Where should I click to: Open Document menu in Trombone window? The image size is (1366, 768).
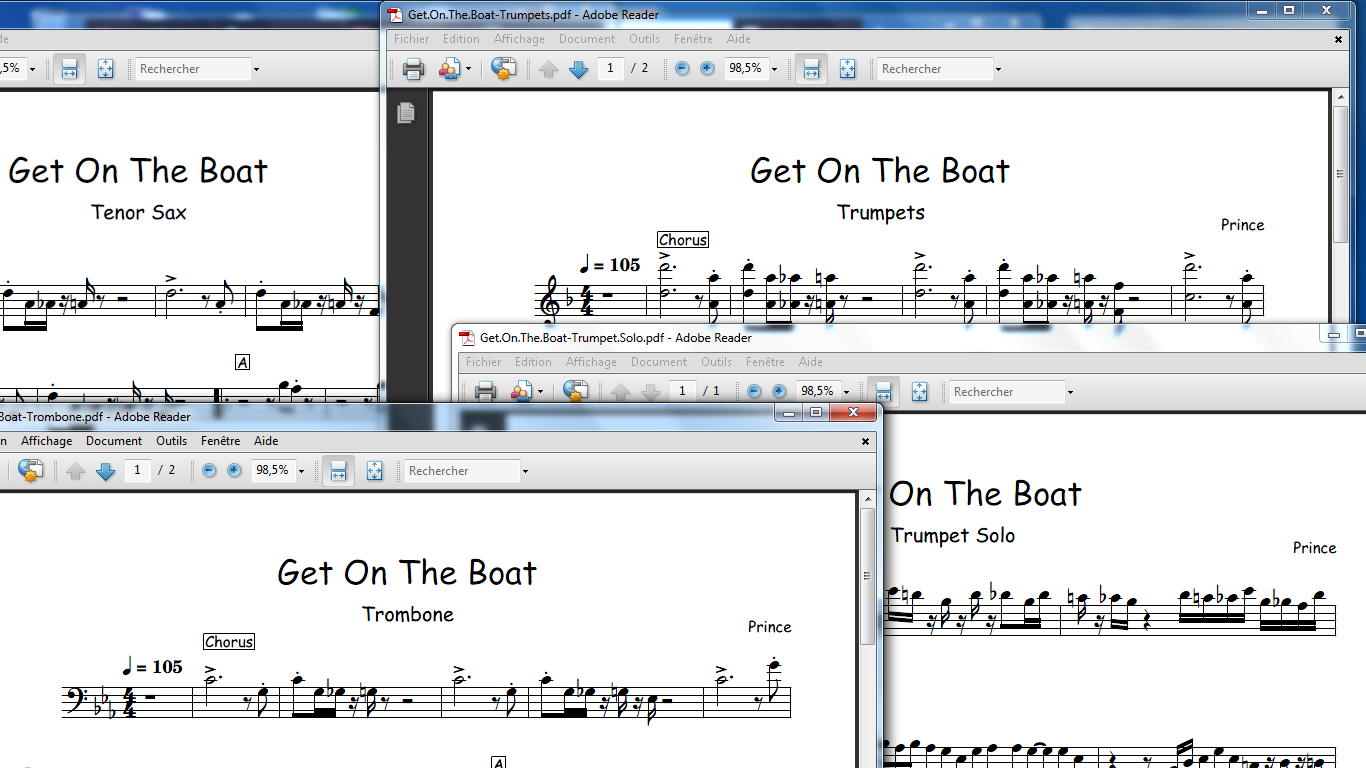coord(114,441)
